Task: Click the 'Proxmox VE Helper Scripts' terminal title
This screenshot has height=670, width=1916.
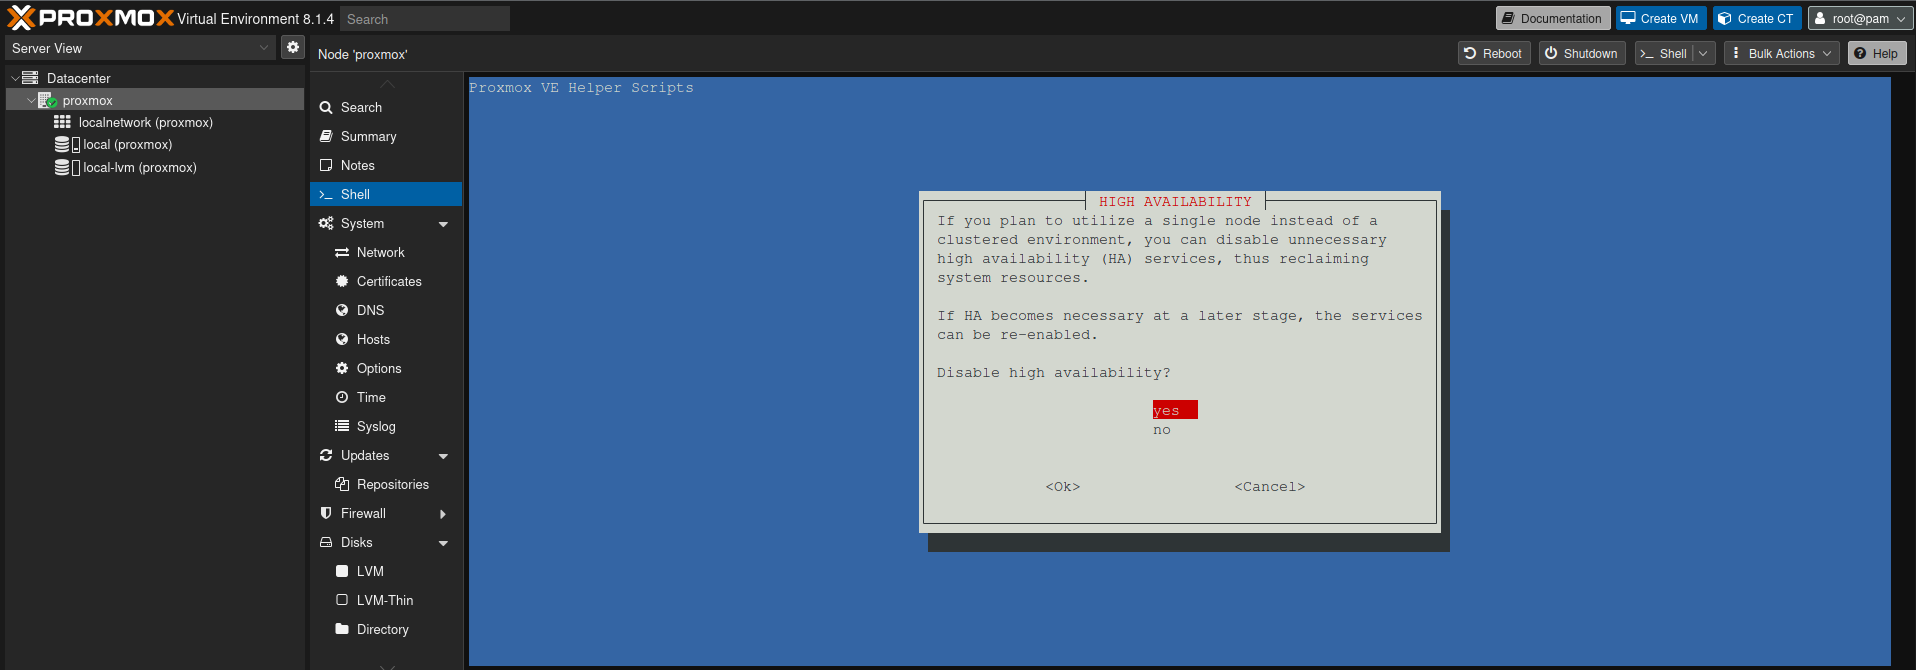Action: [x=581, y=88]
